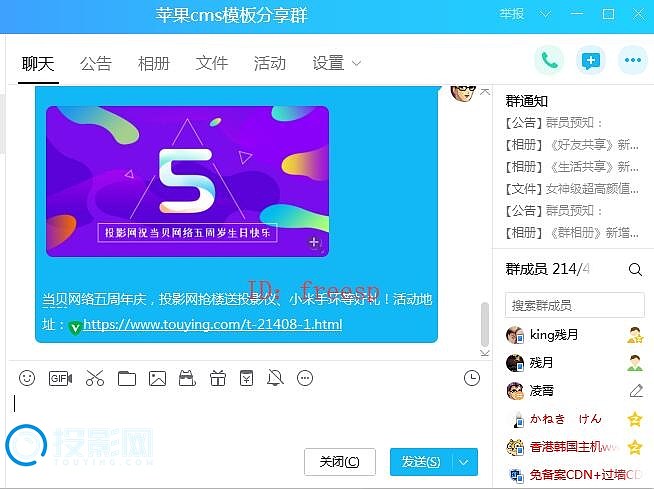Open the 活动 tab
Screen dimensions: 654x489
(270, 64)
